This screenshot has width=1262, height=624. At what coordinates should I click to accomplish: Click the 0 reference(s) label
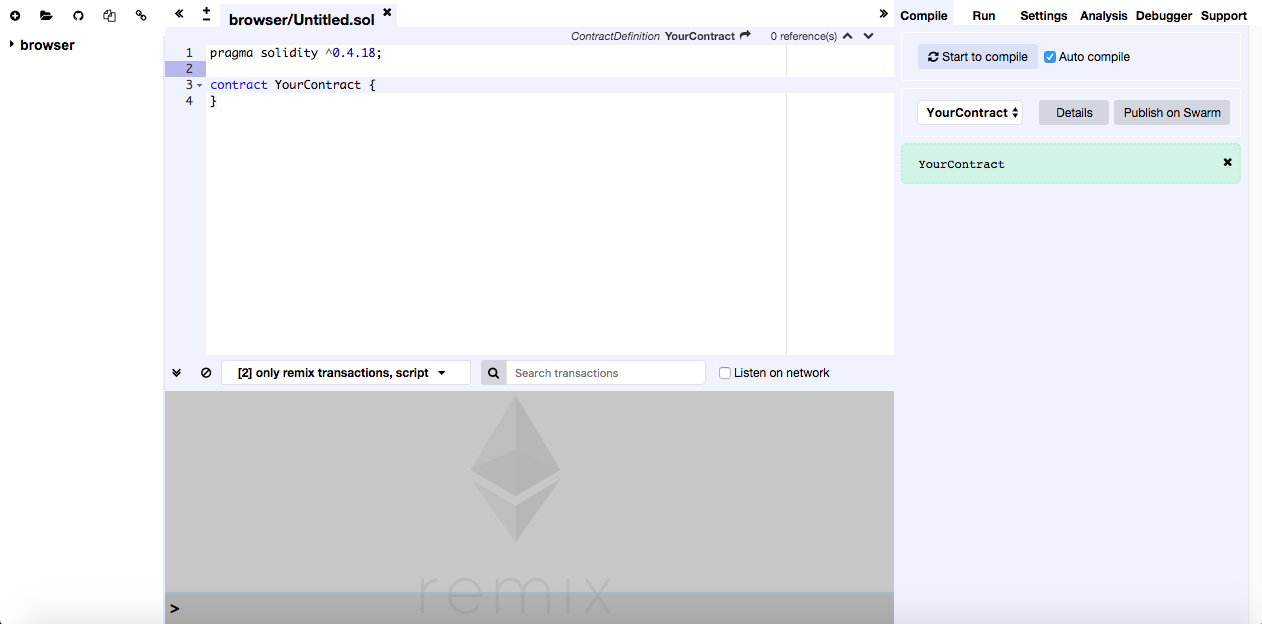(x=804, y=36)
